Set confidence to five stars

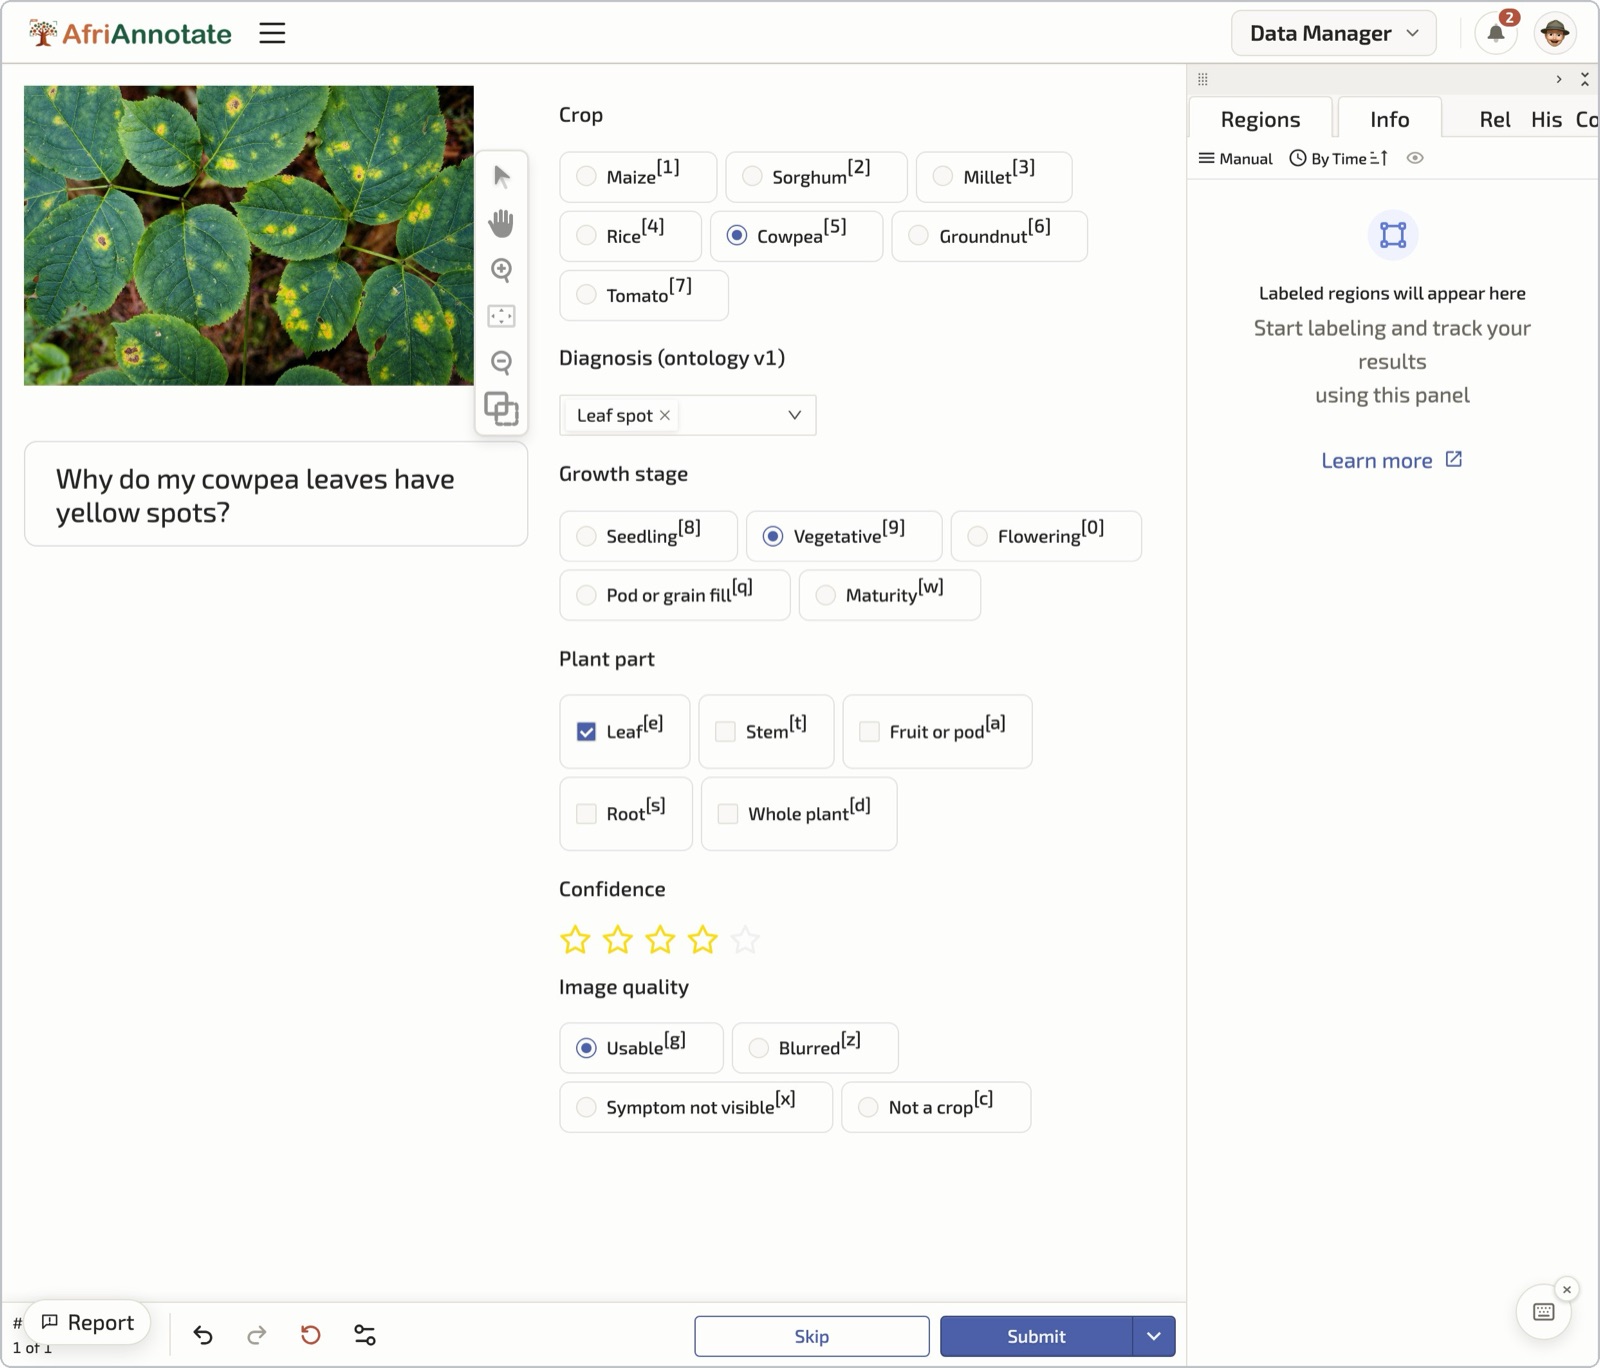[x=745, y=940]
